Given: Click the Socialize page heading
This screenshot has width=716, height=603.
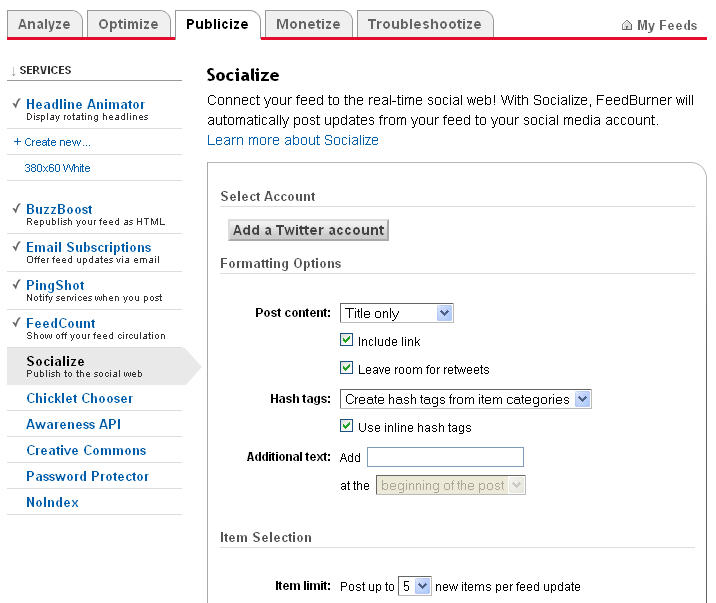Looking at the screenshot, I should pyautogui.click(x=243, y=75).
